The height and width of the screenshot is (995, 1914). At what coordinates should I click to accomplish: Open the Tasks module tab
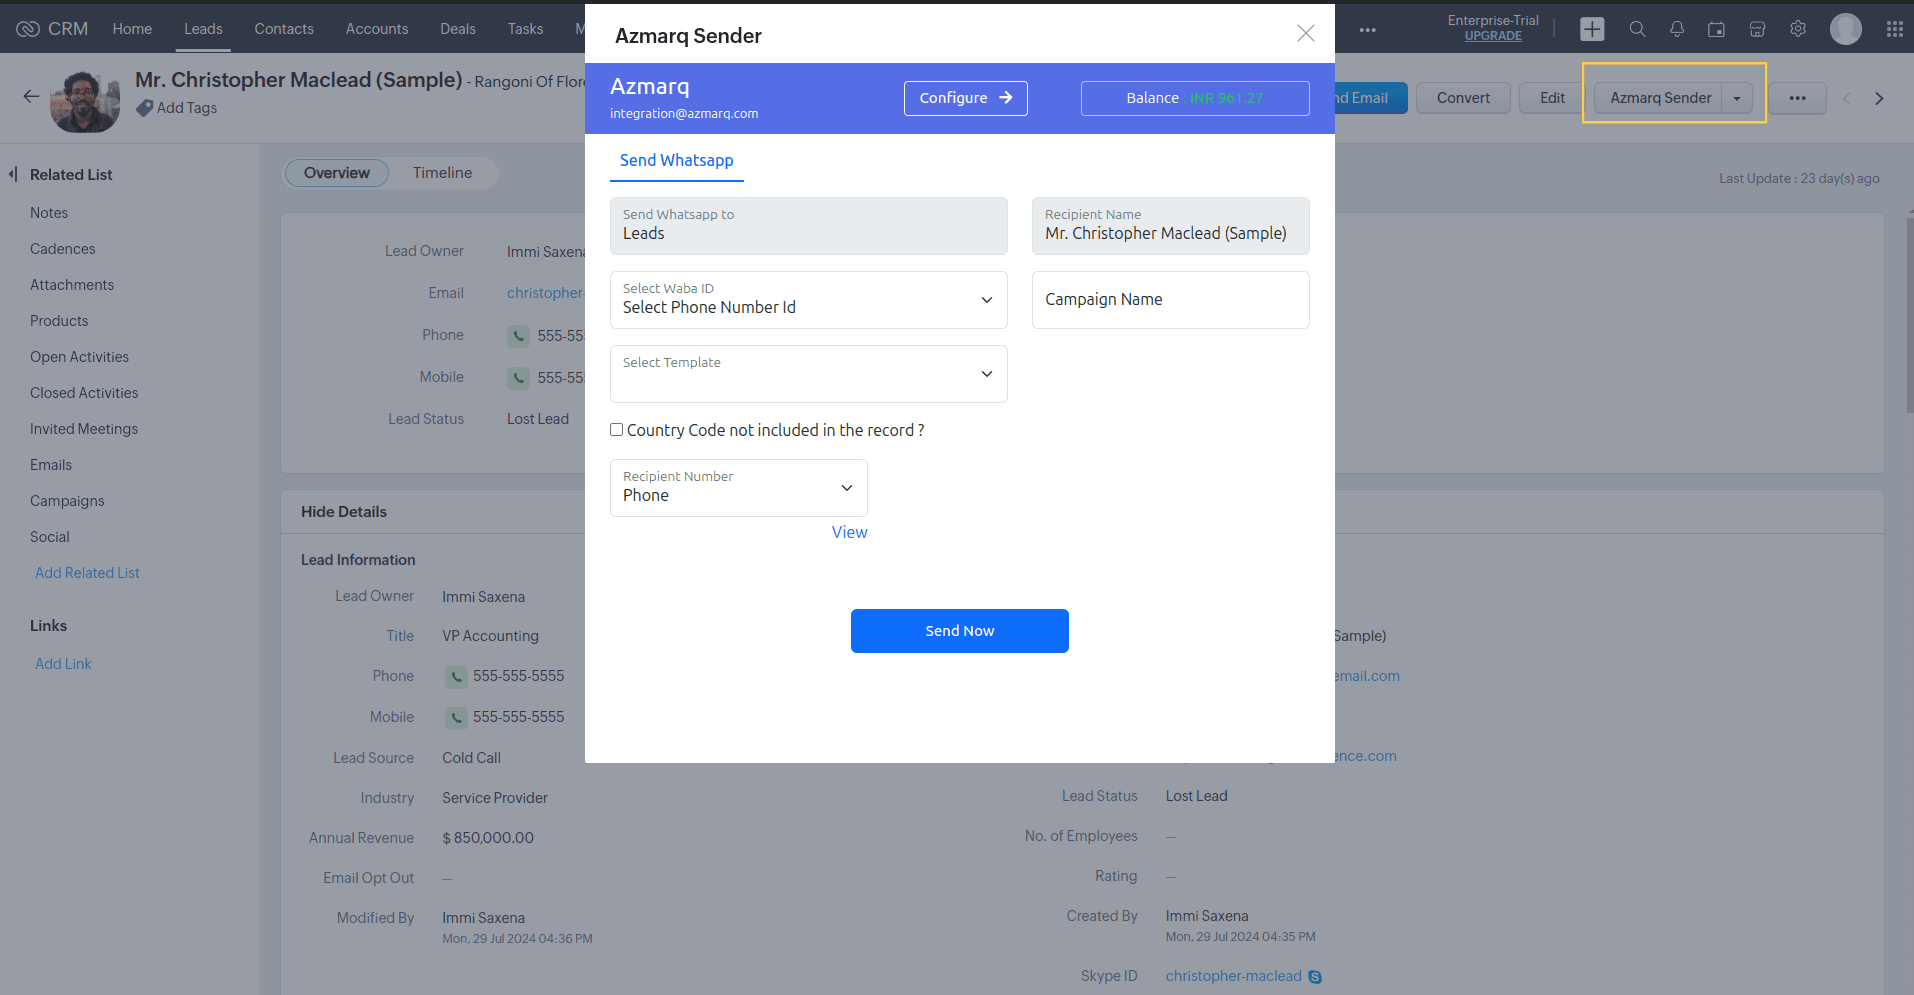525,29
